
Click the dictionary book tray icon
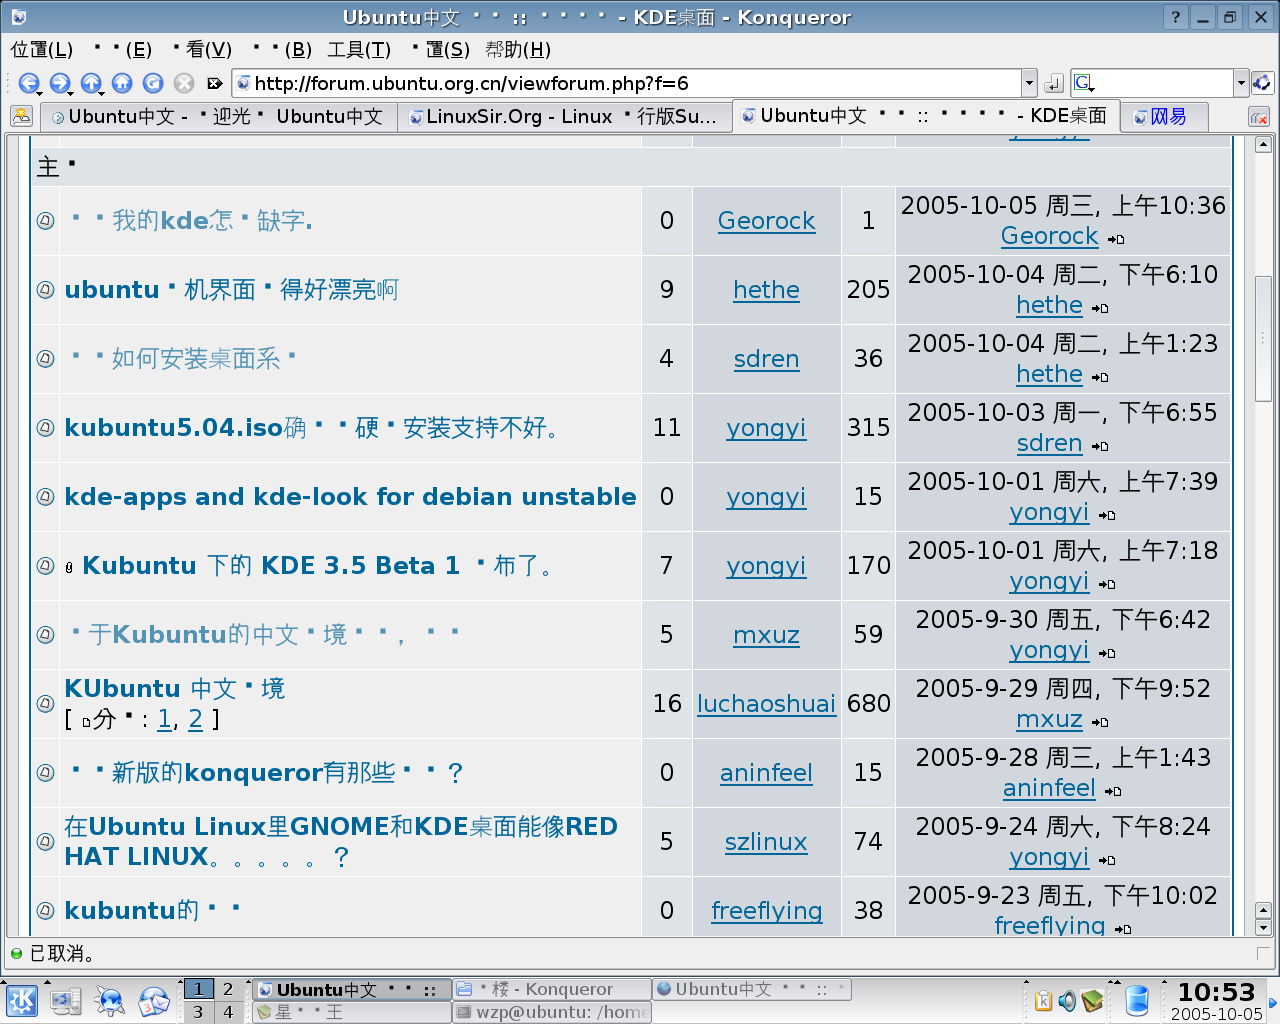click(x=1092, y=1000)
